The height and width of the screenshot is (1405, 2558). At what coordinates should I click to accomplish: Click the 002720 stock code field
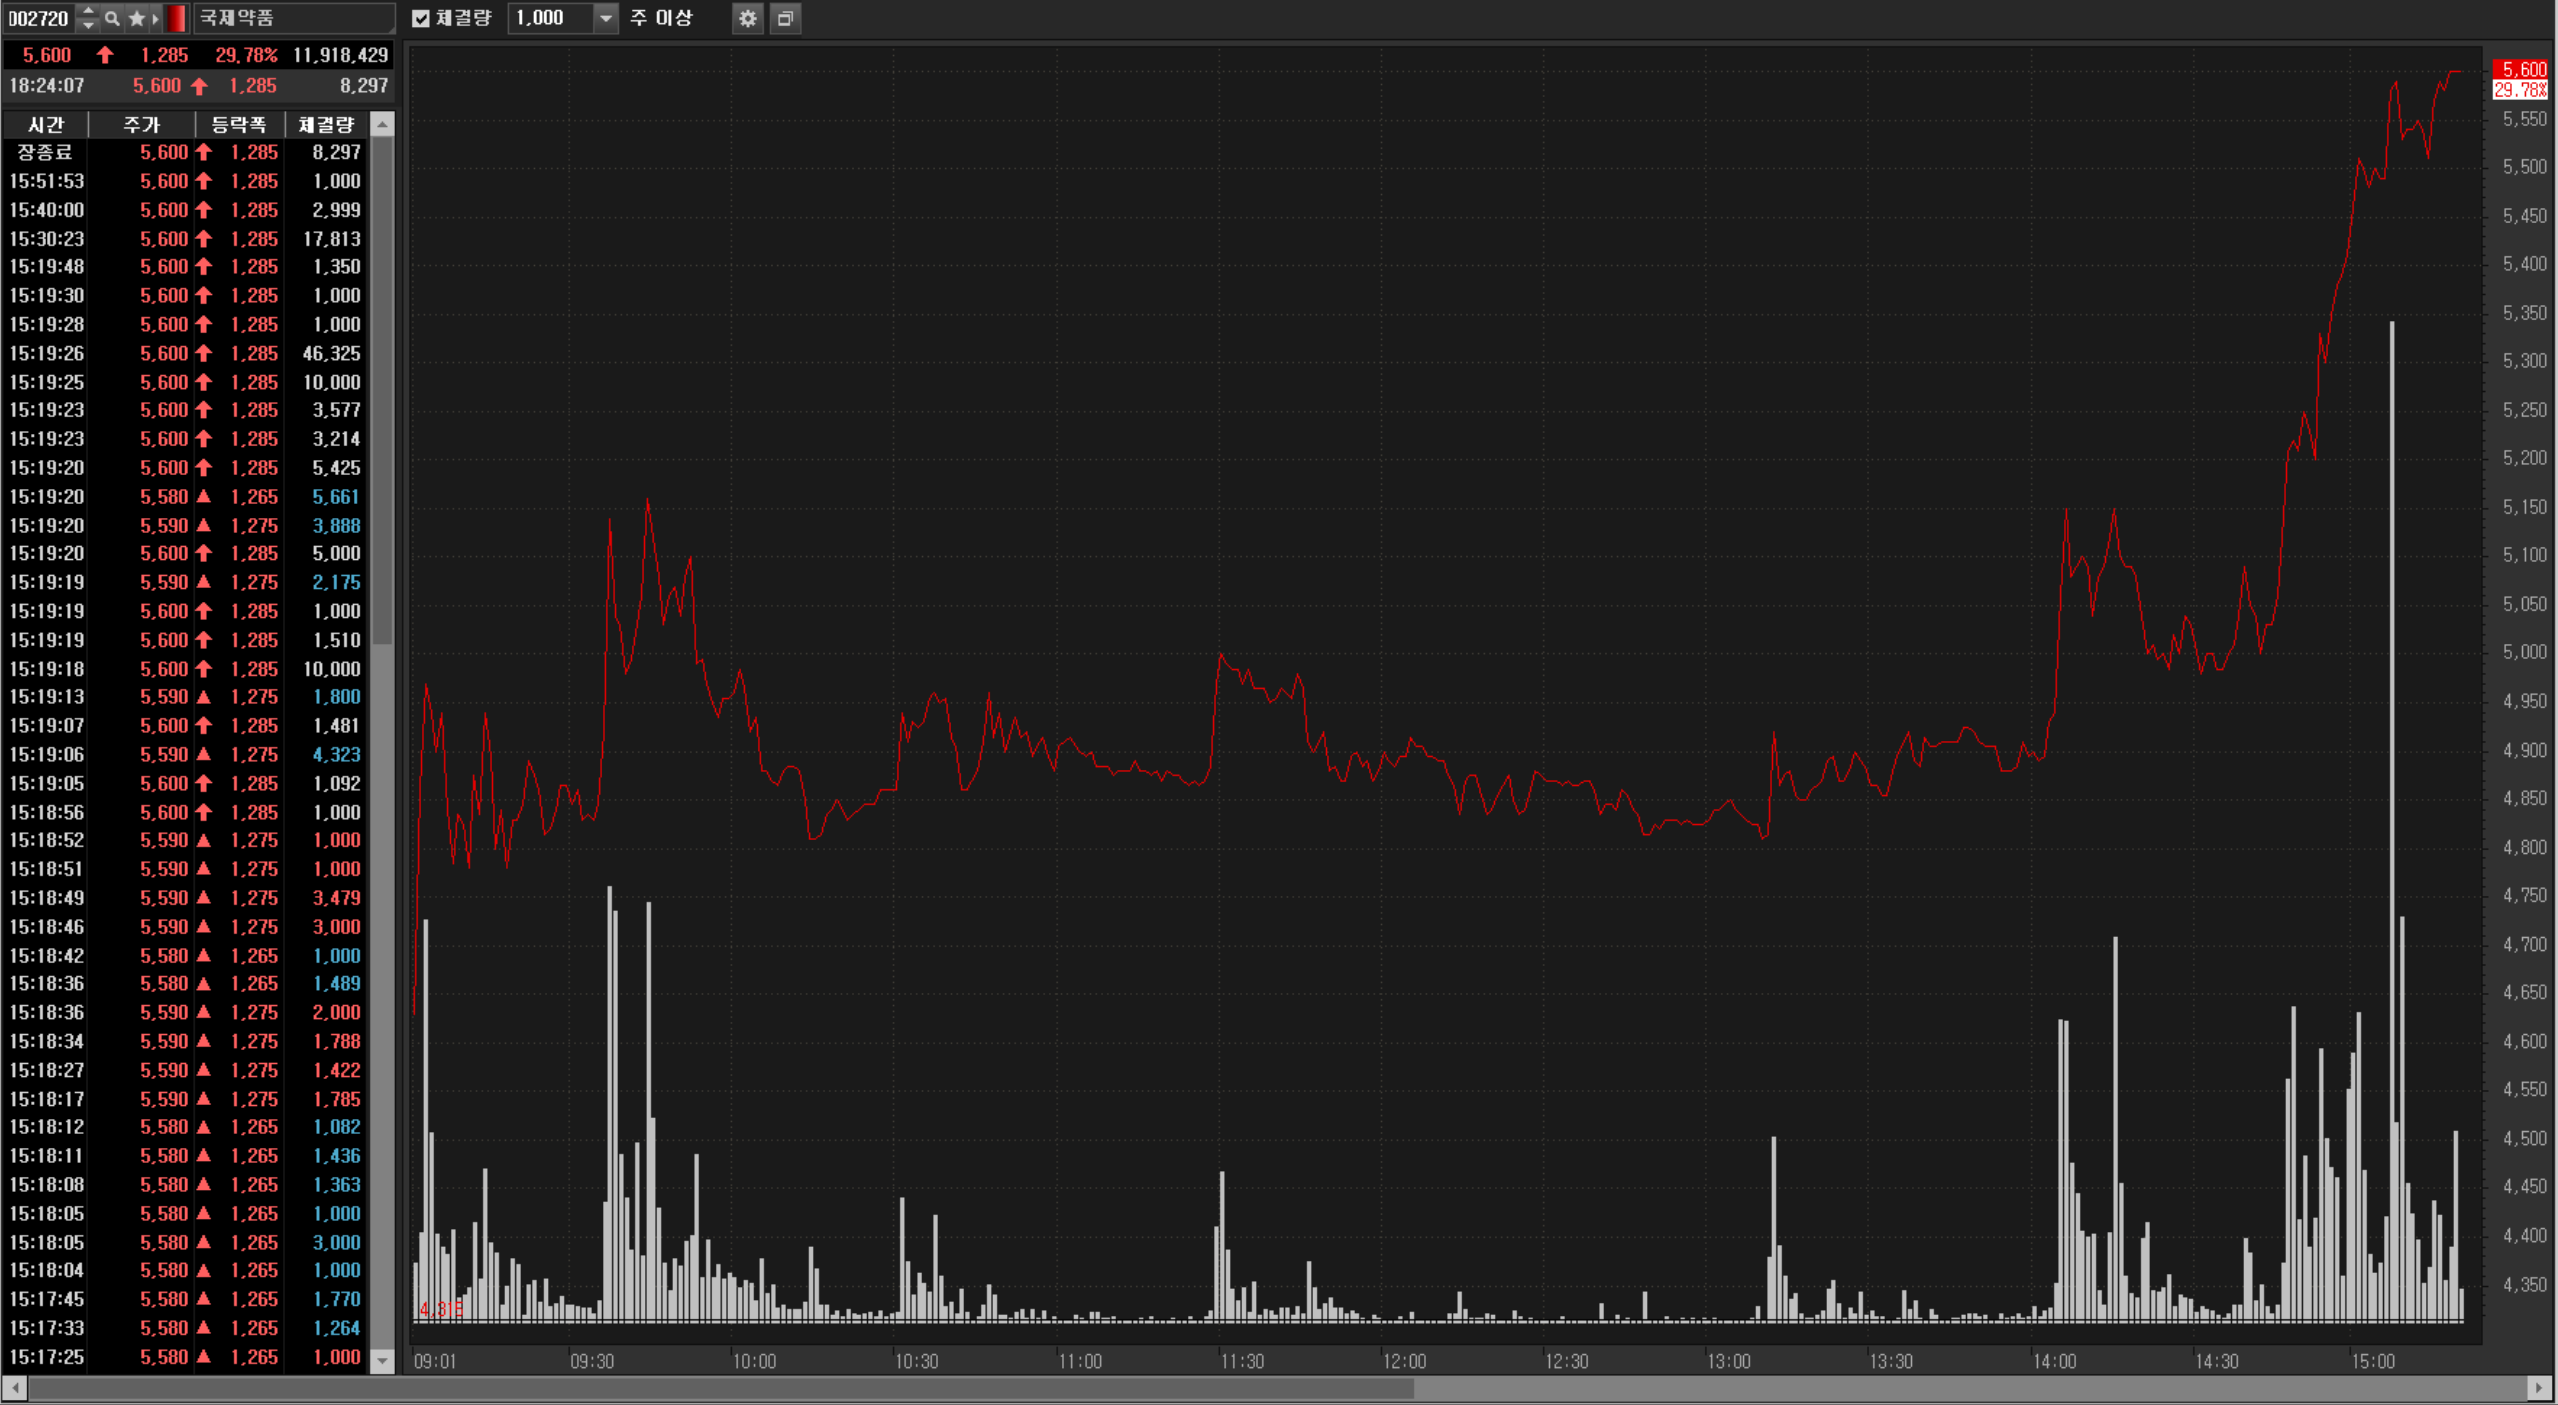38,18
